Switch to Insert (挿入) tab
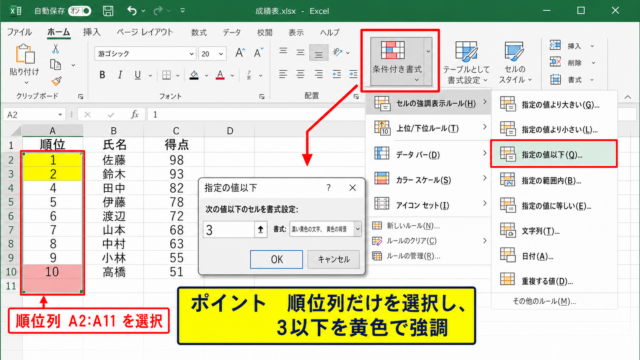 coord(91,32)
